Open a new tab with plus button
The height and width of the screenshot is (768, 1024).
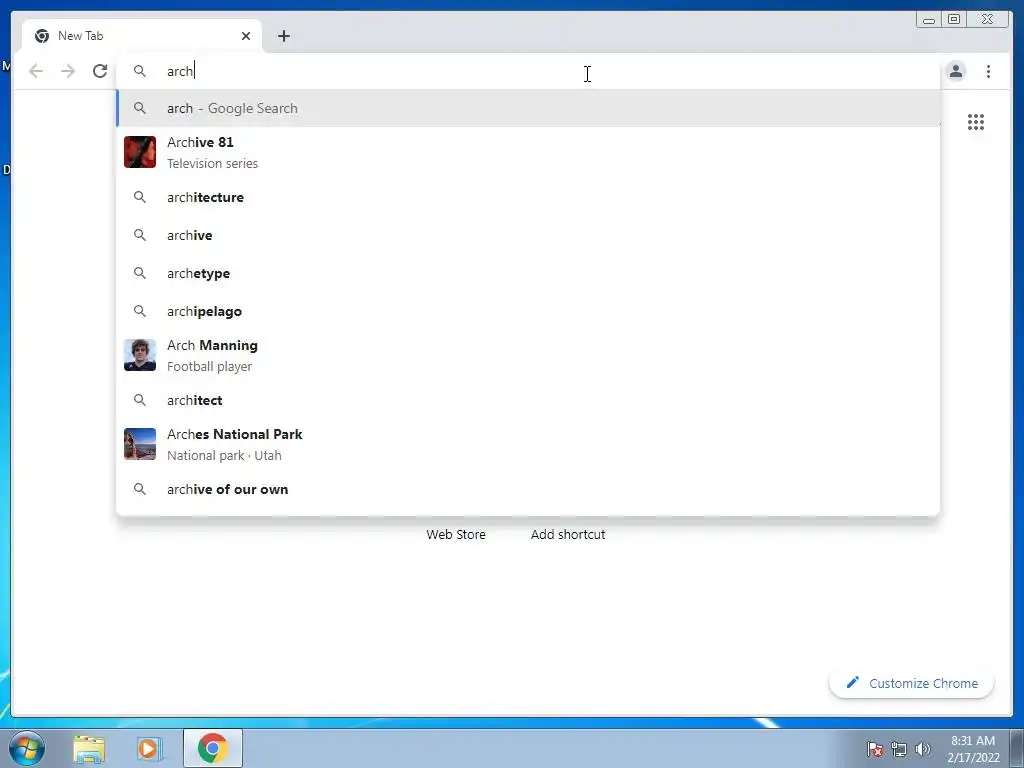[283, 36]
